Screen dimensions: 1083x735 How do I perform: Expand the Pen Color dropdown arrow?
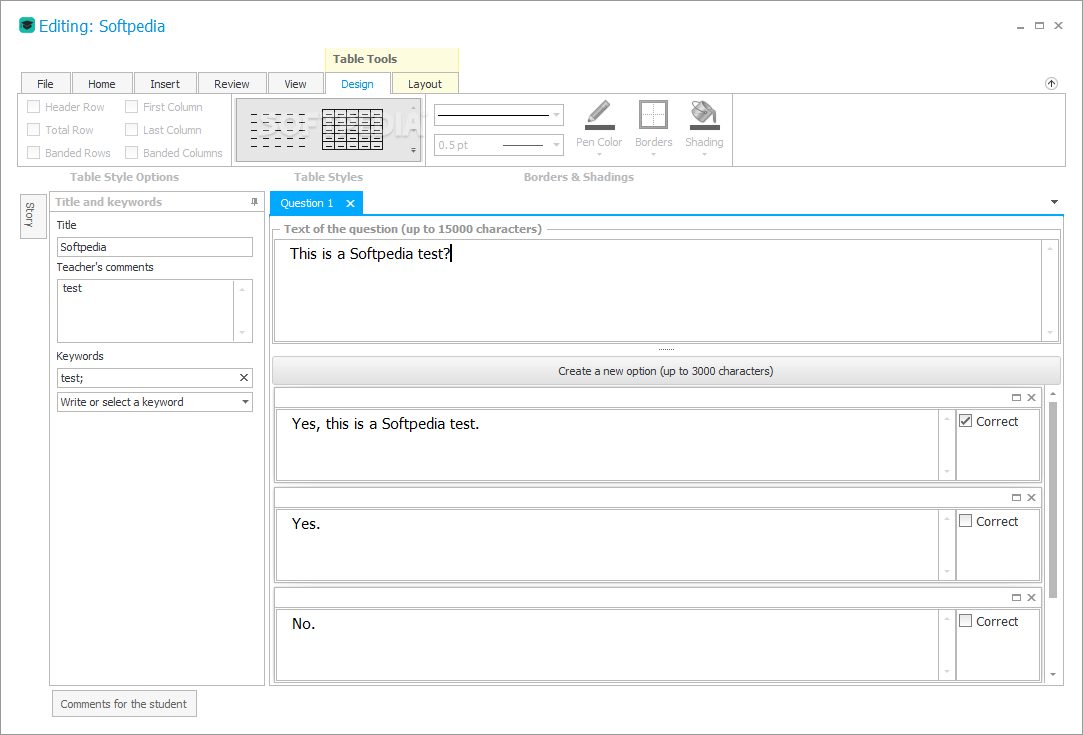[599, 155]
